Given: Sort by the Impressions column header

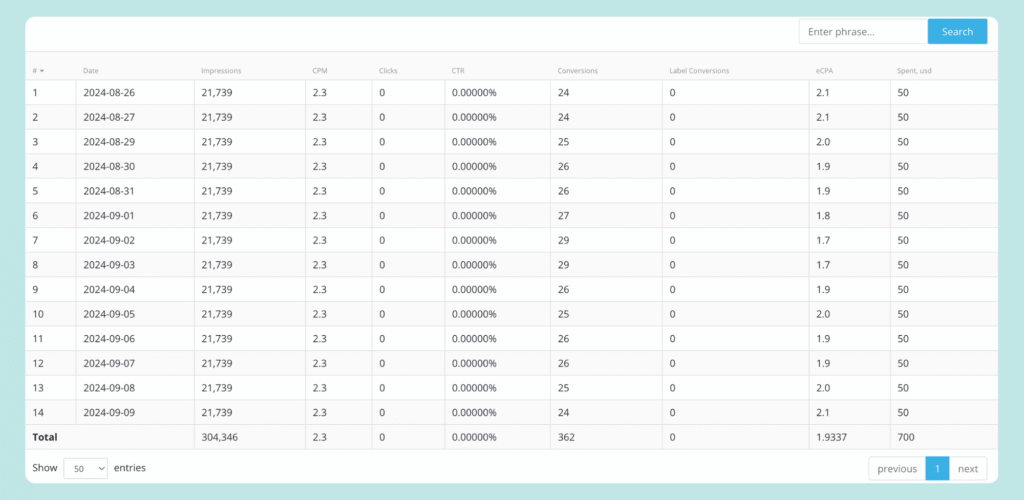Looking at the screenshot, I should tap(221, 70).
